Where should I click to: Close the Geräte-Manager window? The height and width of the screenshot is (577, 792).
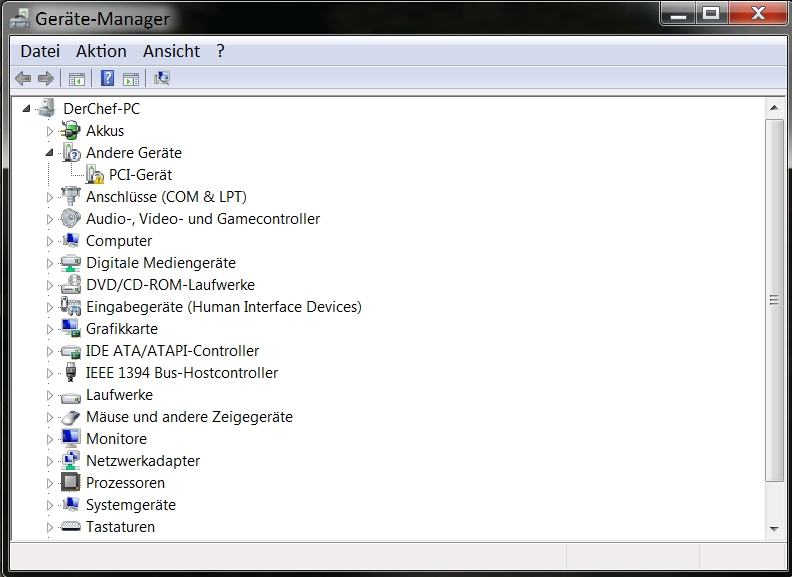pyautogui.click(x=758, y=14)
